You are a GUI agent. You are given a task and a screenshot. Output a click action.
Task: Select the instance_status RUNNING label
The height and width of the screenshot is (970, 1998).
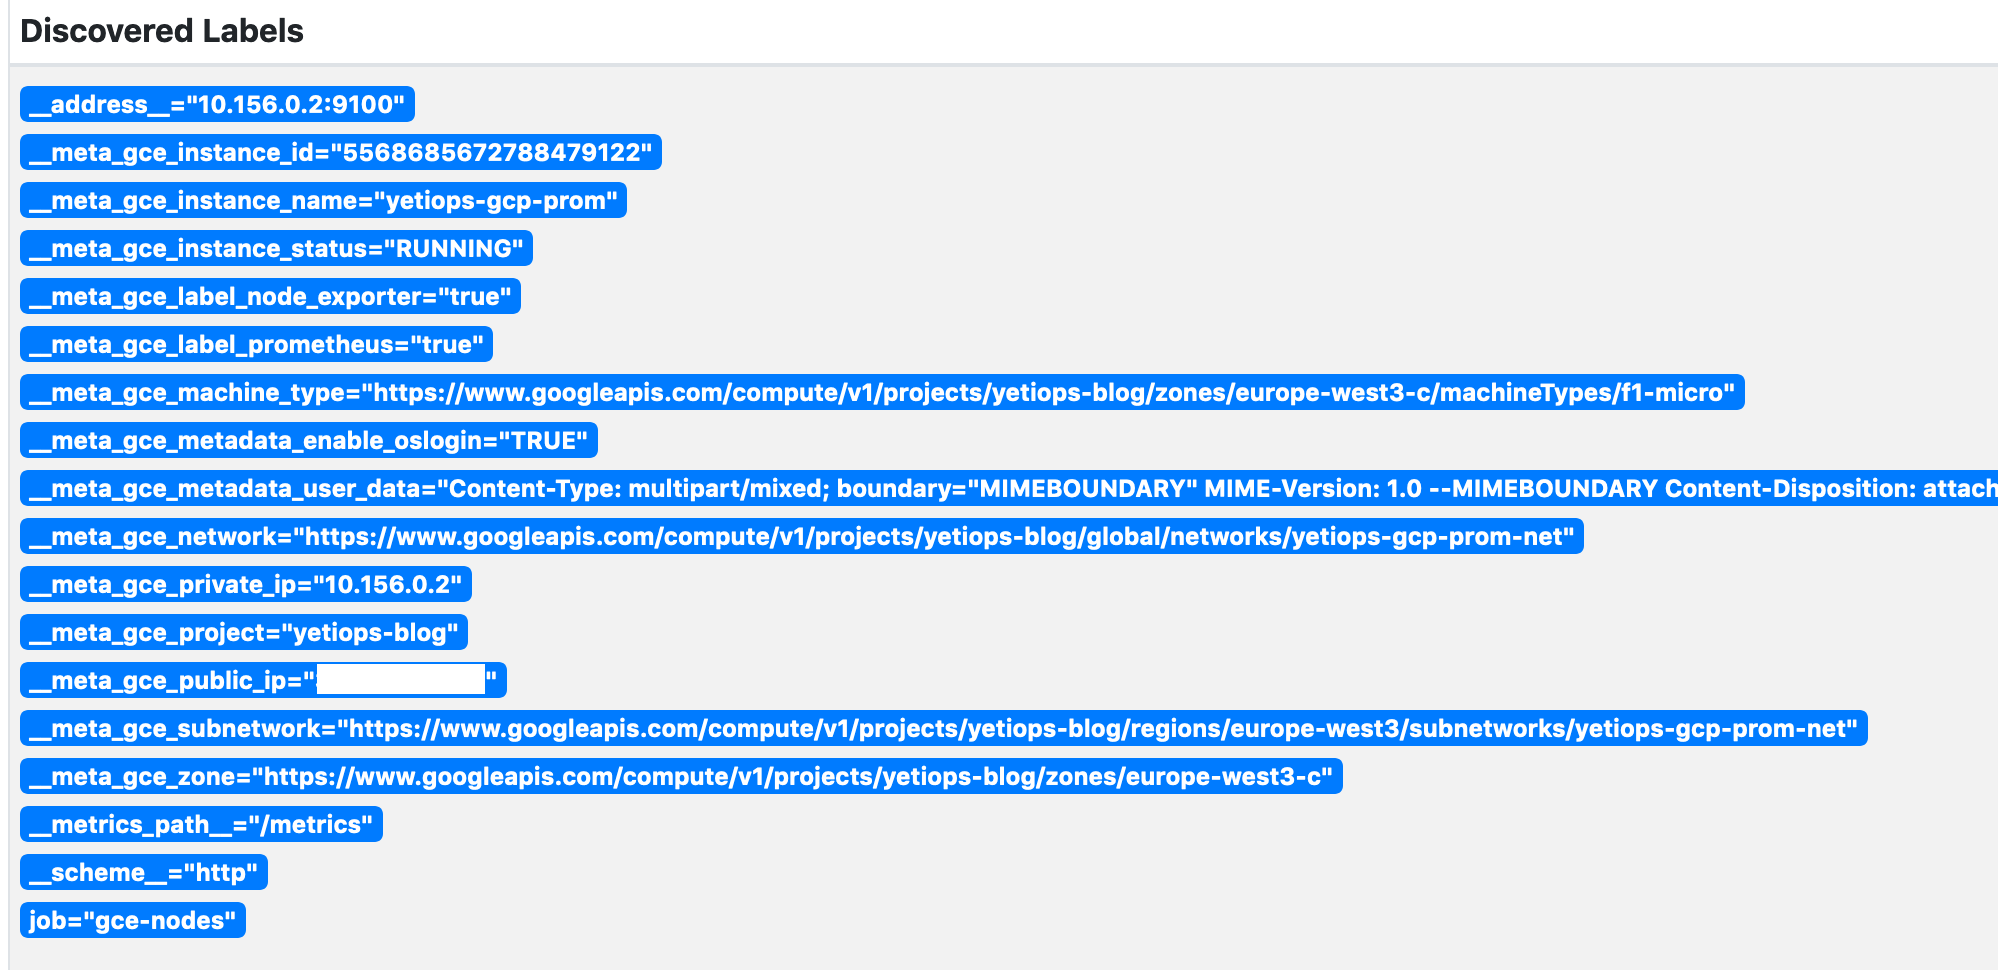coord(275,248)
